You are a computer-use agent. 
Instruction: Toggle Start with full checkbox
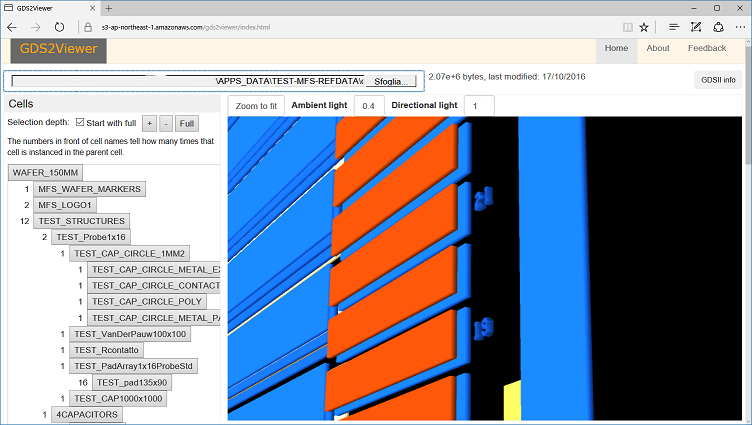[x=80, y=122]
